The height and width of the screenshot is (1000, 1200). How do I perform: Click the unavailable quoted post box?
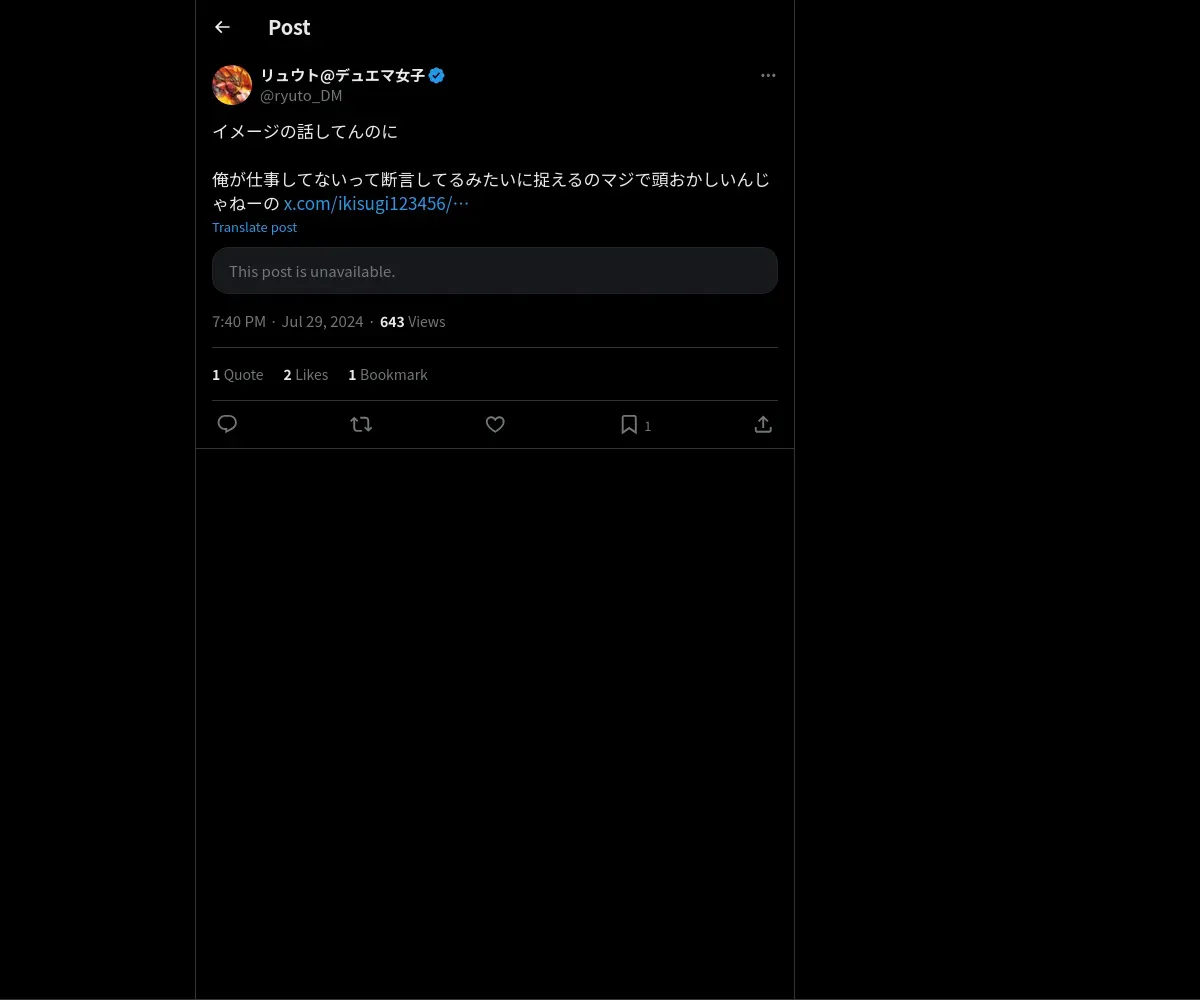tap(495, 271)
